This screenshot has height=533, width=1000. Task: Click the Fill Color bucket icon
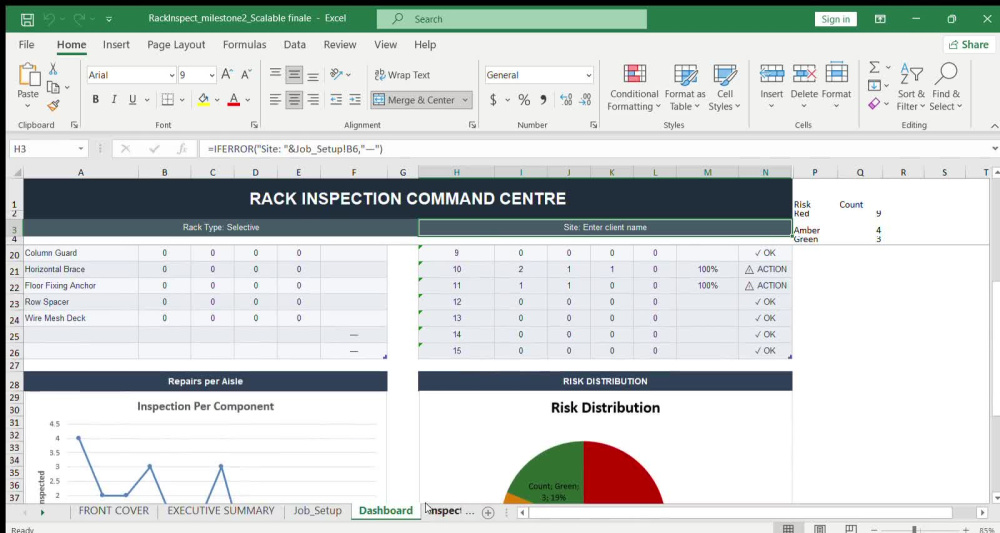pyautogui.click(x=203, y=99)
